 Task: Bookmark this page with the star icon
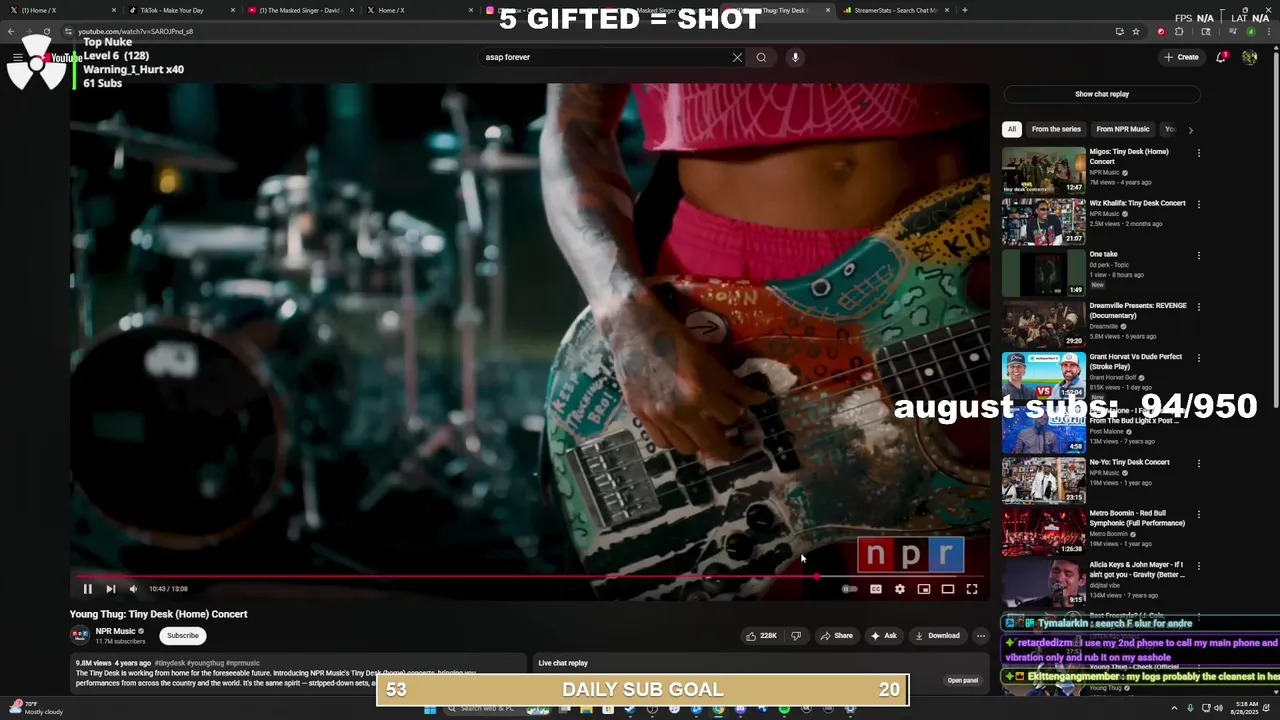point(1136,31)
